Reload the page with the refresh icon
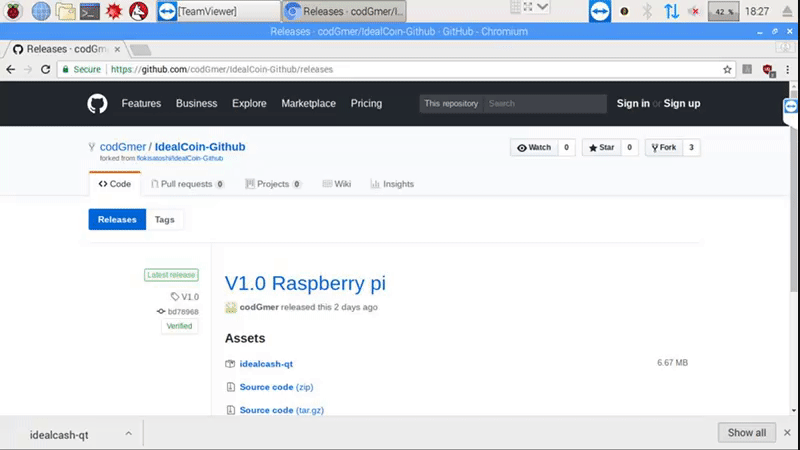Screen dimensions: 800x450 [x=45, y=69]
